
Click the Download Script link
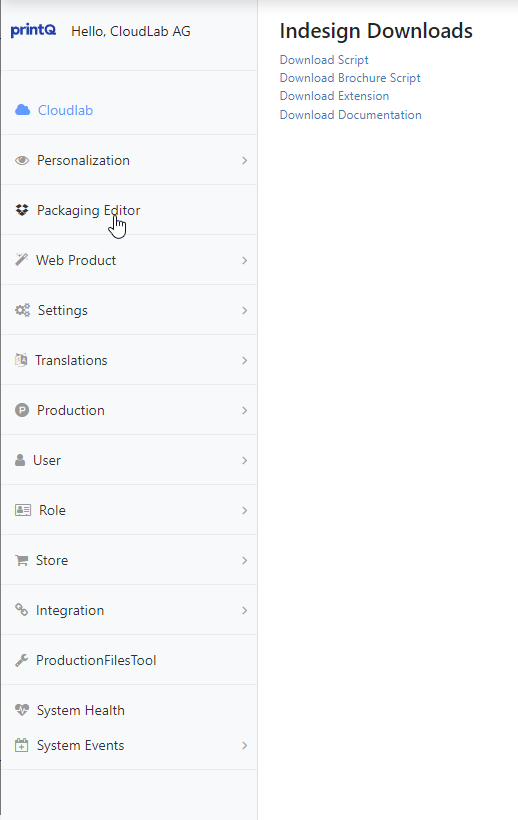point(324,60)
